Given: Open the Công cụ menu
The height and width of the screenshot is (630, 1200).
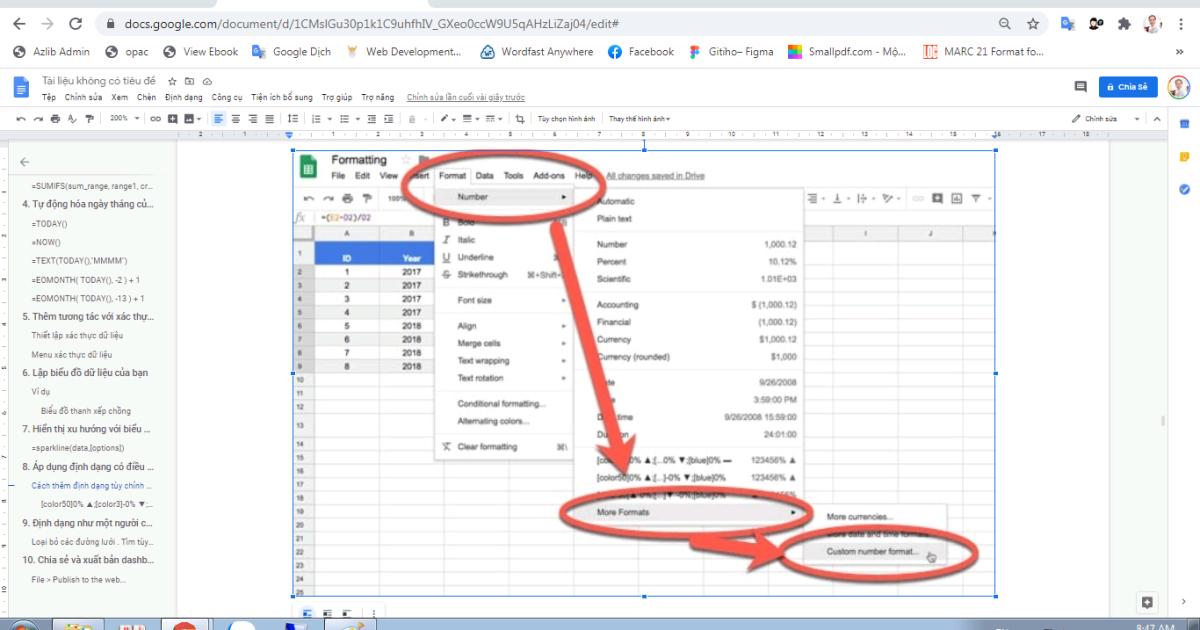Looking at the screenshot, I should click(229, 97).
